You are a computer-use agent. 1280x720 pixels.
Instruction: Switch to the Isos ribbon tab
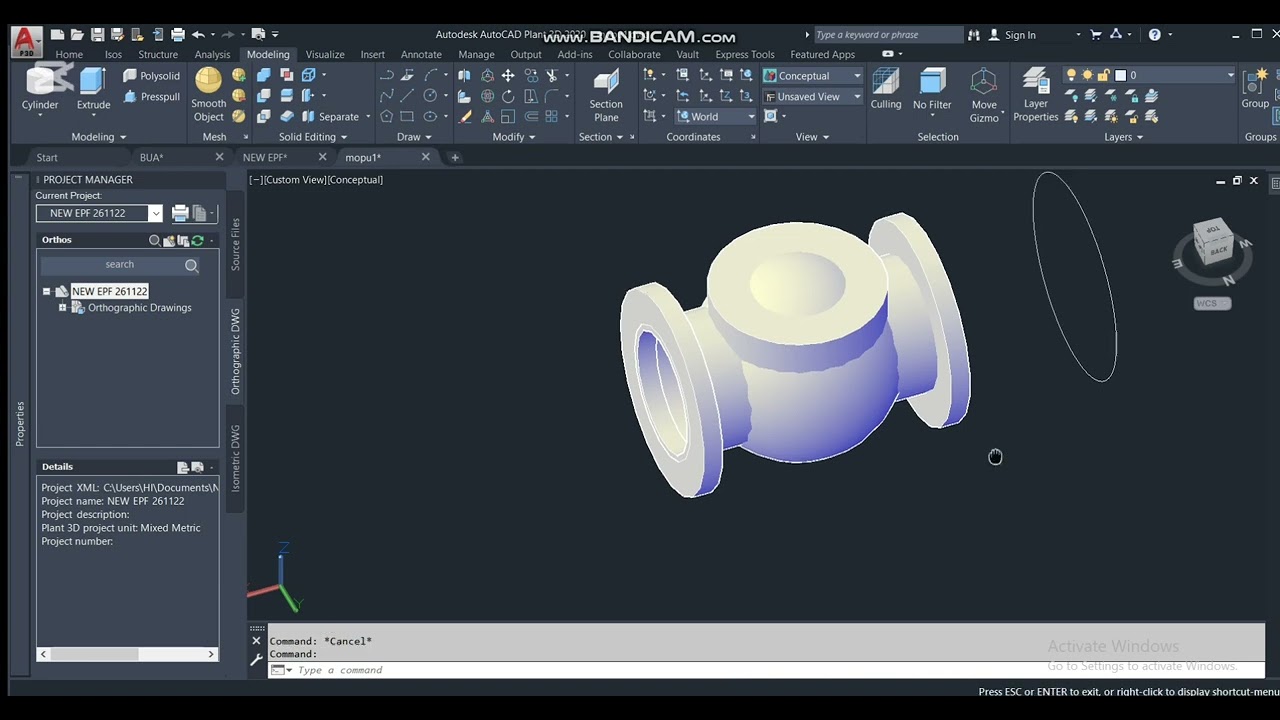[113, 55]
